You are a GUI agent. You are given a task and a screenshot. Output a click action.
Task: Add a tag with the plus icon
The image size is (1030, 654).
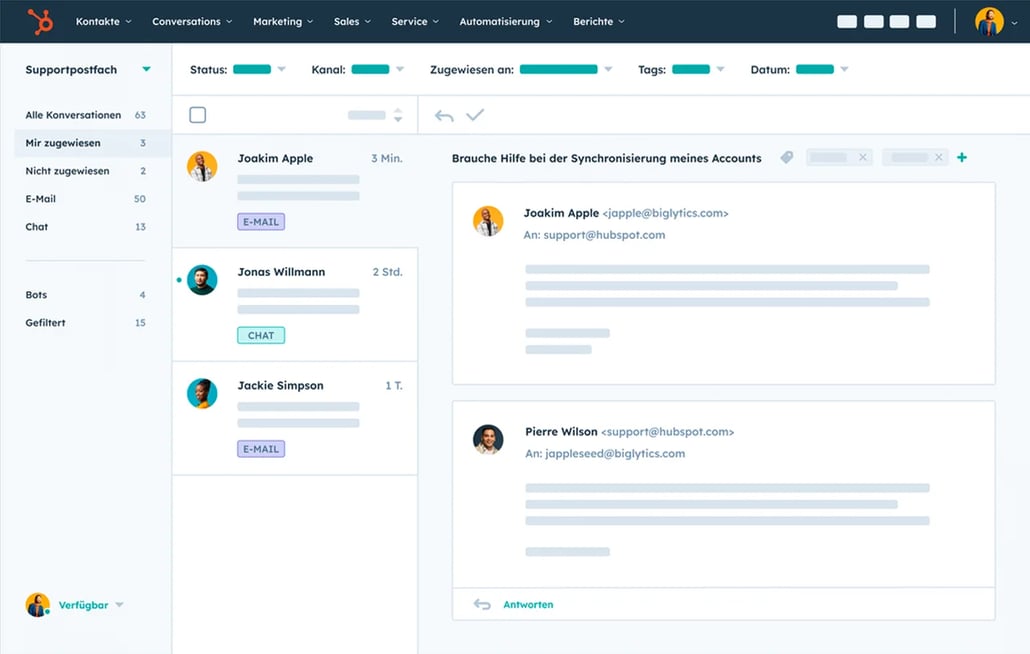pos(962,158)
